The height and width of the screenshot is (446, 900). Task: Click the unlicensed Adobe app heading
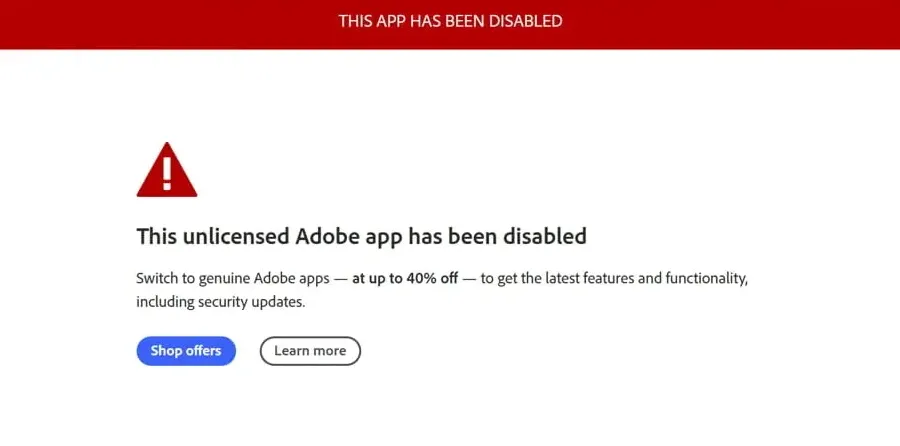pyautogui.click(x=361, y=237)
